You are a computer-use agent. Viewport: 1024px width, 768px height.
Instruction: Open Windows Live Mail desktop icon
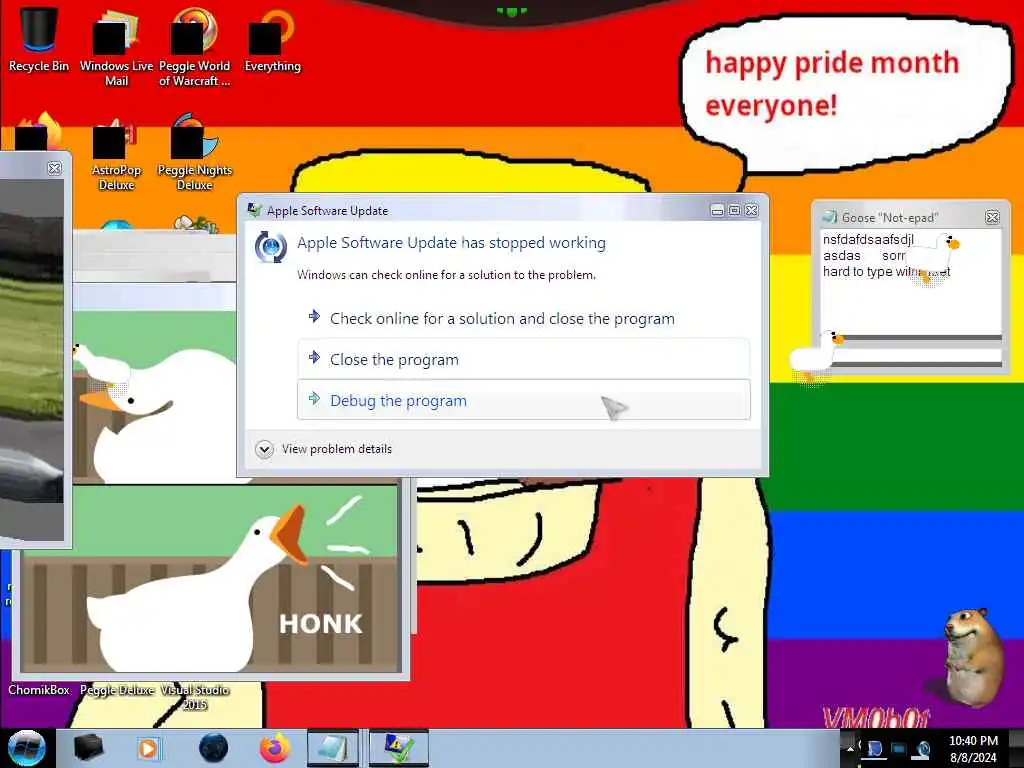click(x=116, y=47)
